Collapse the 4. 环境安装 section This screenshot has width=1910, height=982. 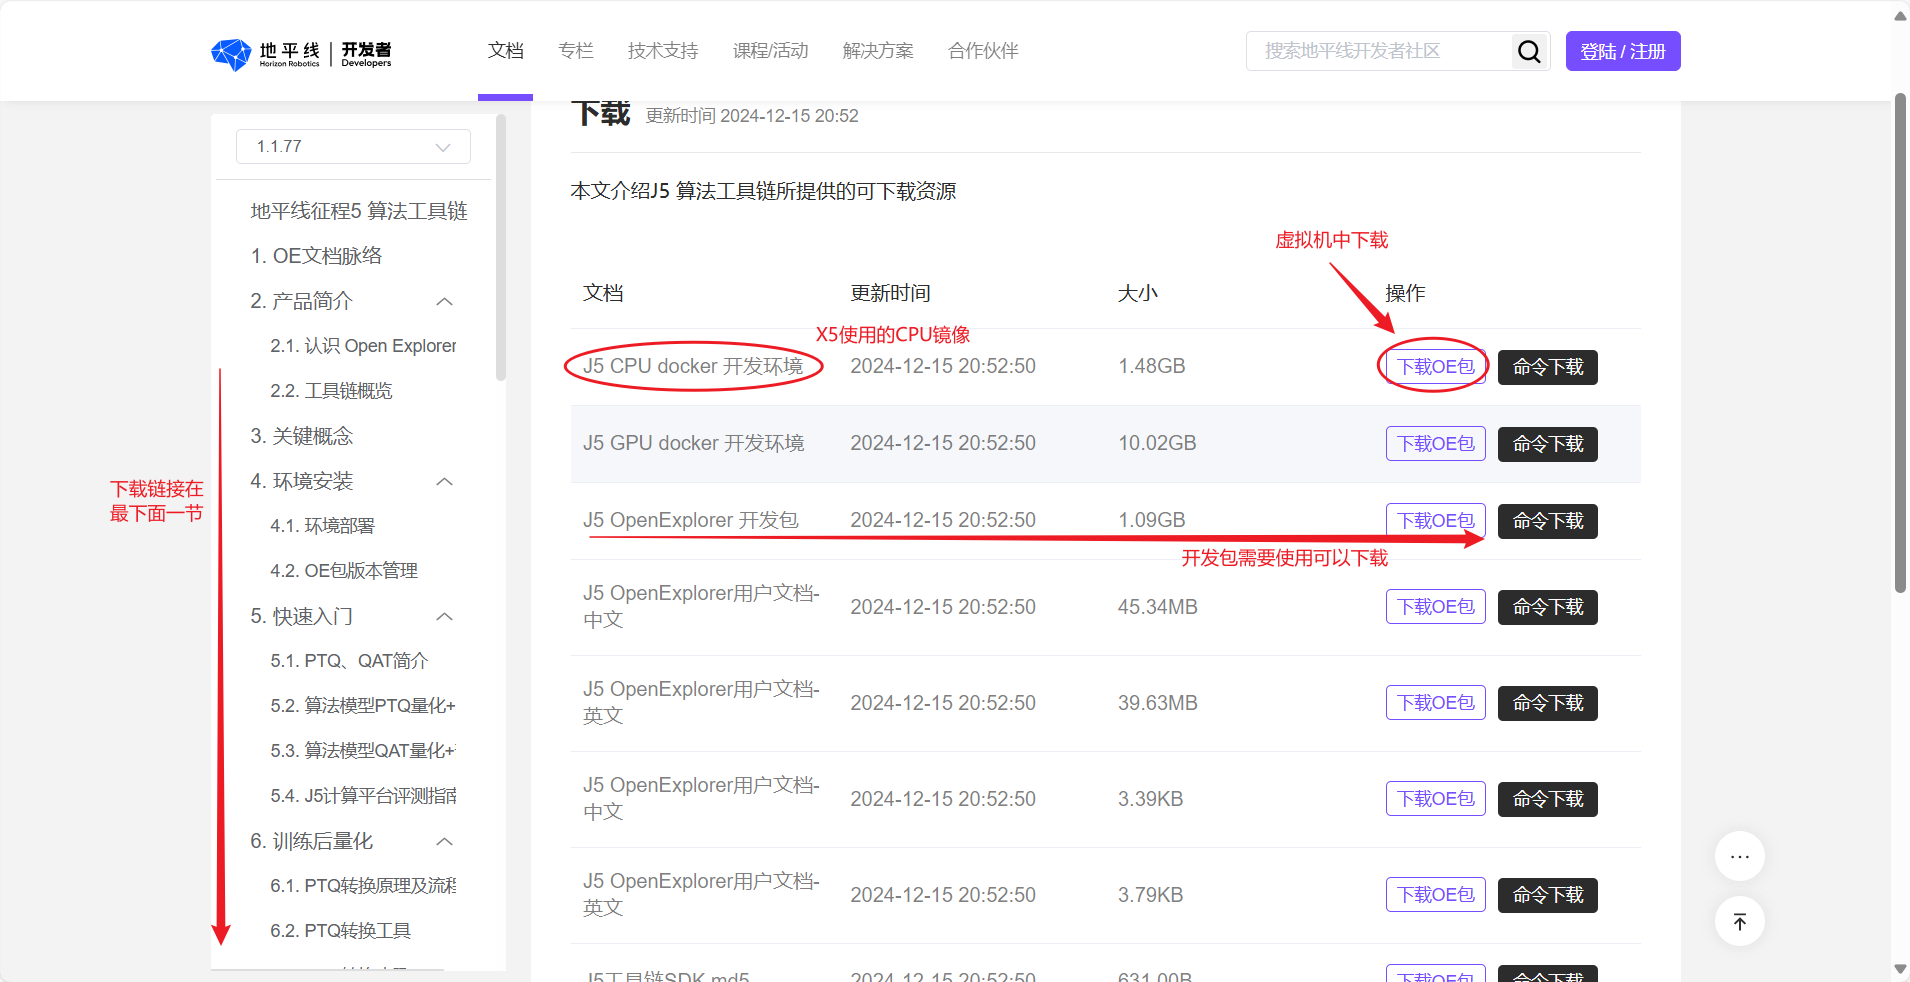point(445,481)
